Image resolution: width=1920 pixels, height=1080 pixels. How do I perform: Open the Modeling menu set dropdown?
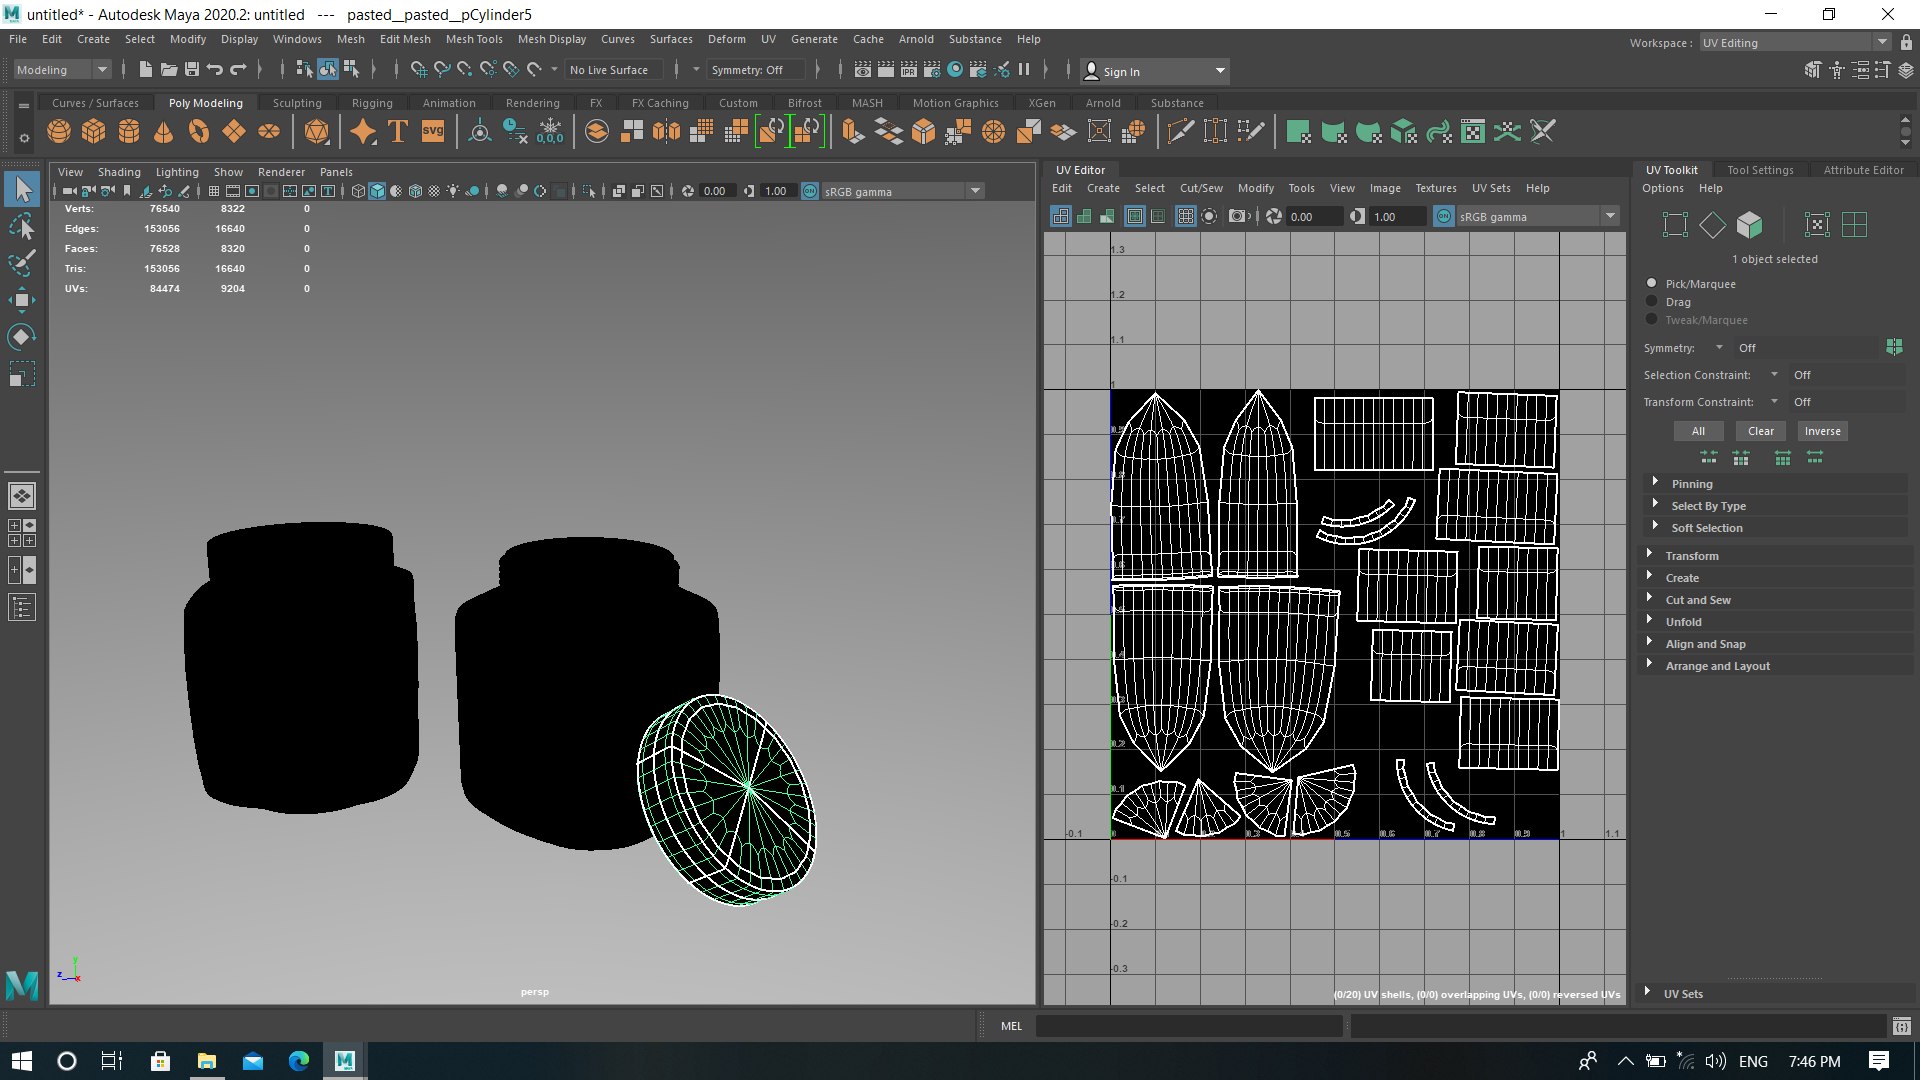62,70
